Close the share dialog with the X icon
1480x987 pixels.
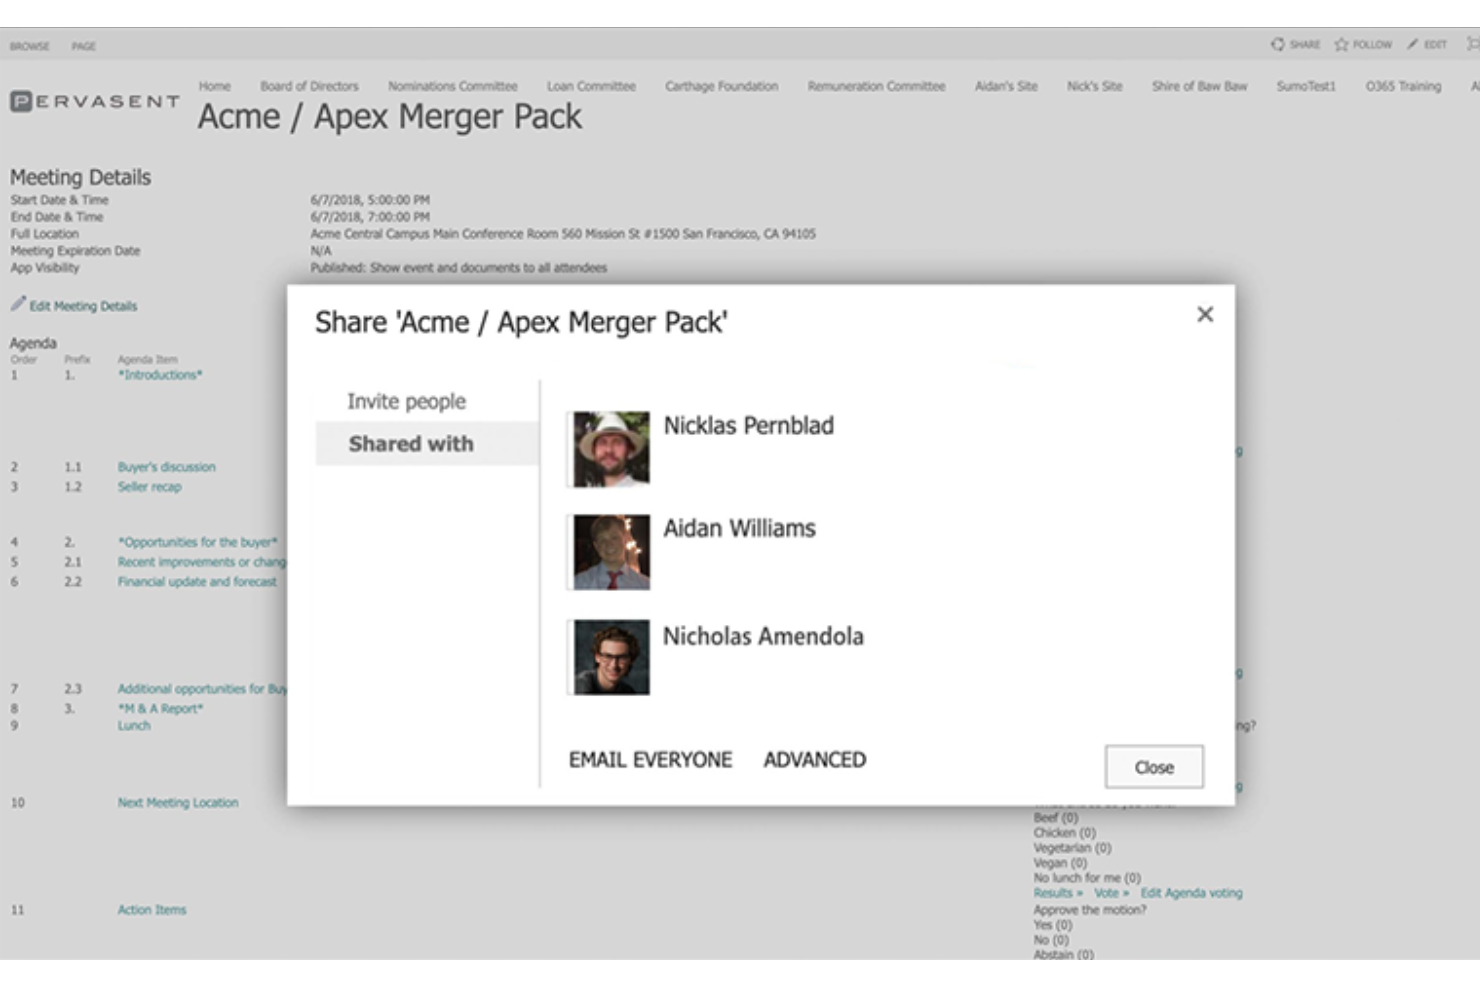pos(1205,314)
